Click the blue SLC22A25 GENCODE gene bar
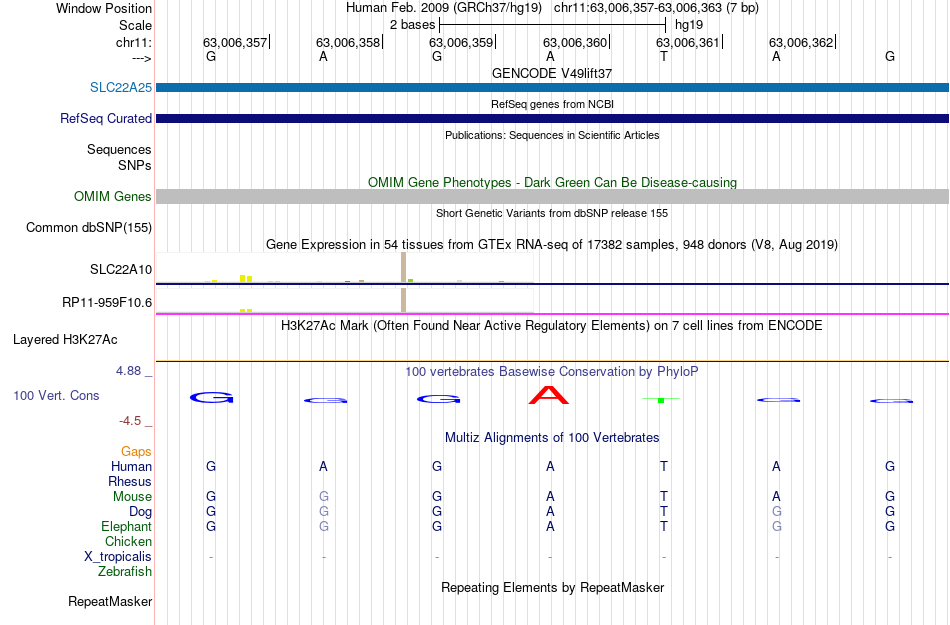Image resolution: width=950 pixels, height=625 pixels. [x=552, y=87]
